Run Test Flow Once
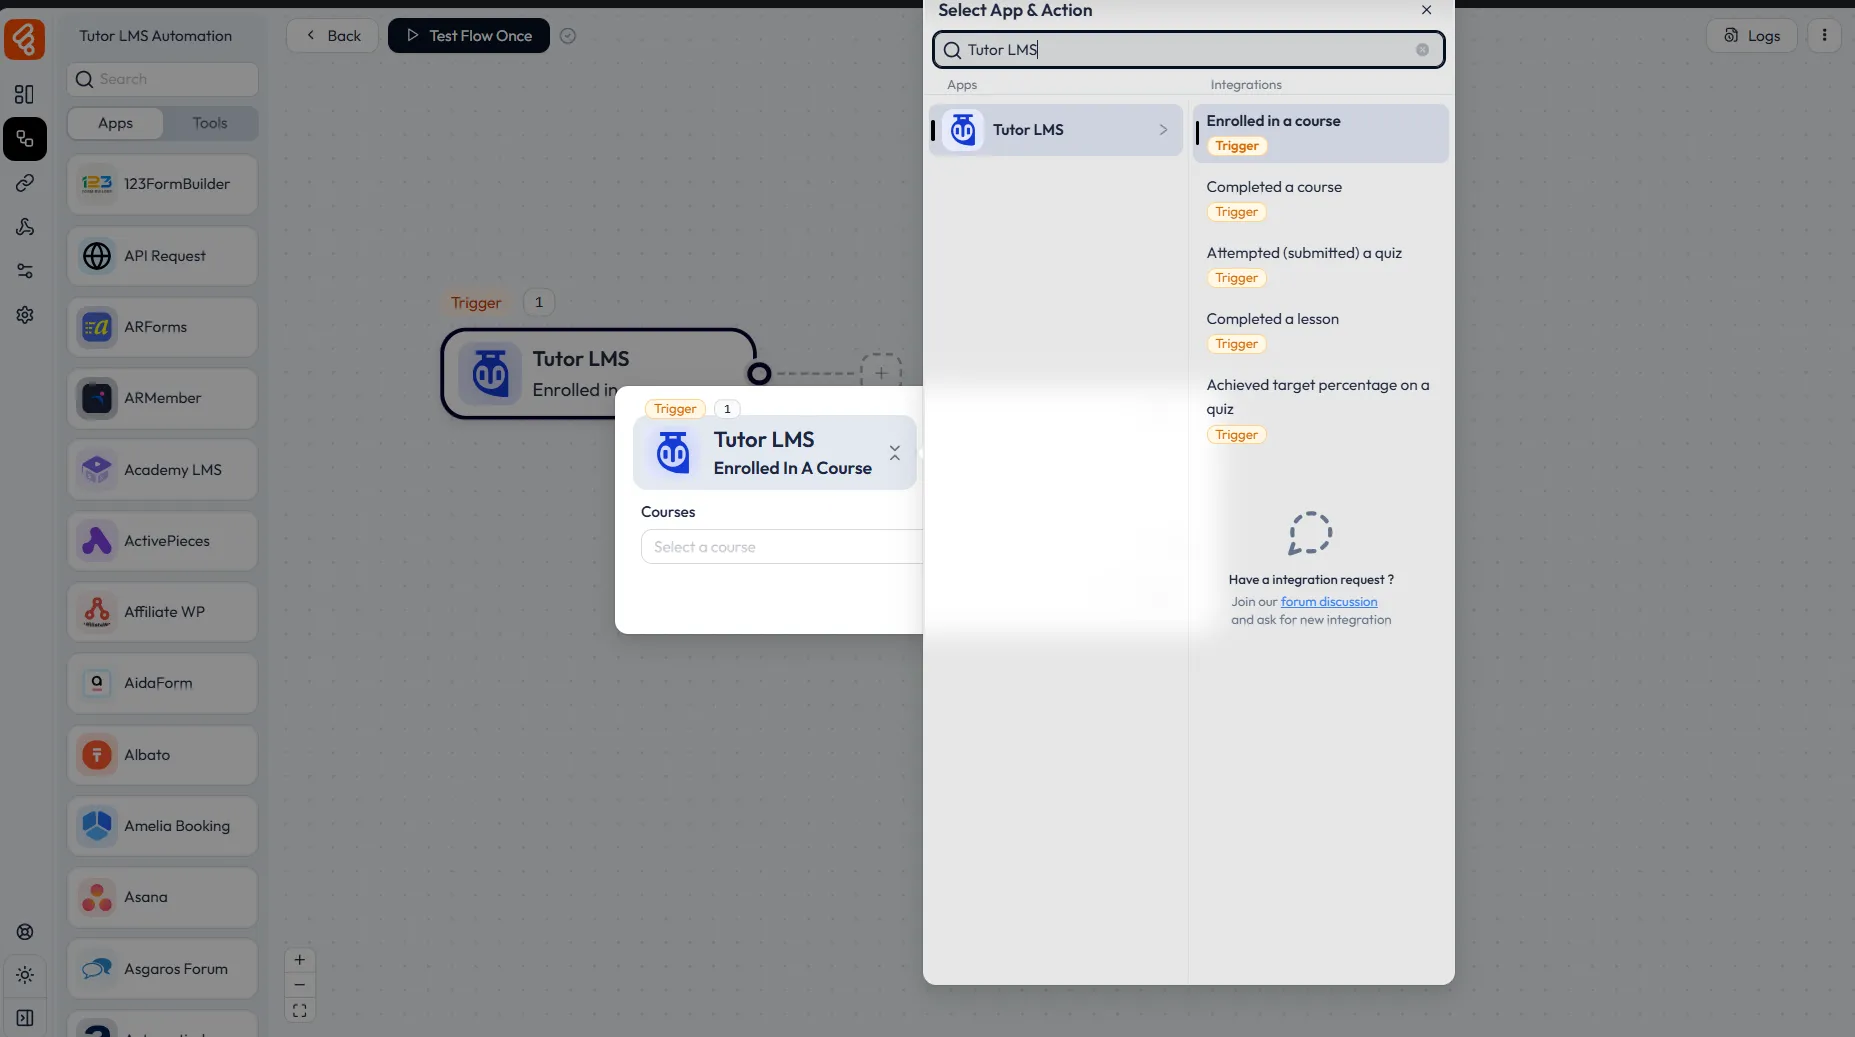 tap(469, 36)
